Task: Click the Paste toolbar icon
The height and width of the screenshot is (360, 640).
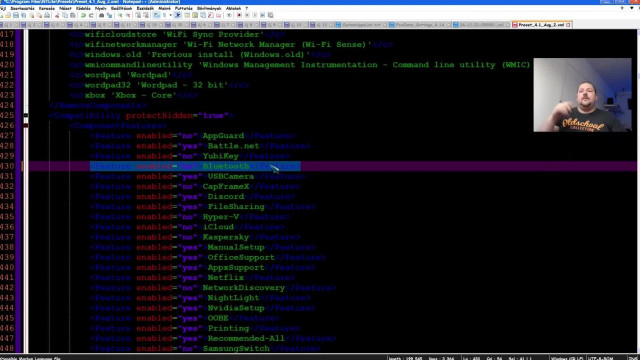Action: point(73,15)
